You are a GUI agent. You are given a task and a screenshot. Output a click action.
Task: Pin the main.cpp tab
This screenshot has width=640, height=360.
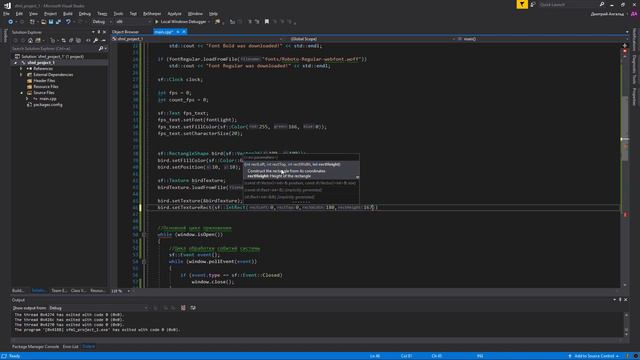(178, 32)
